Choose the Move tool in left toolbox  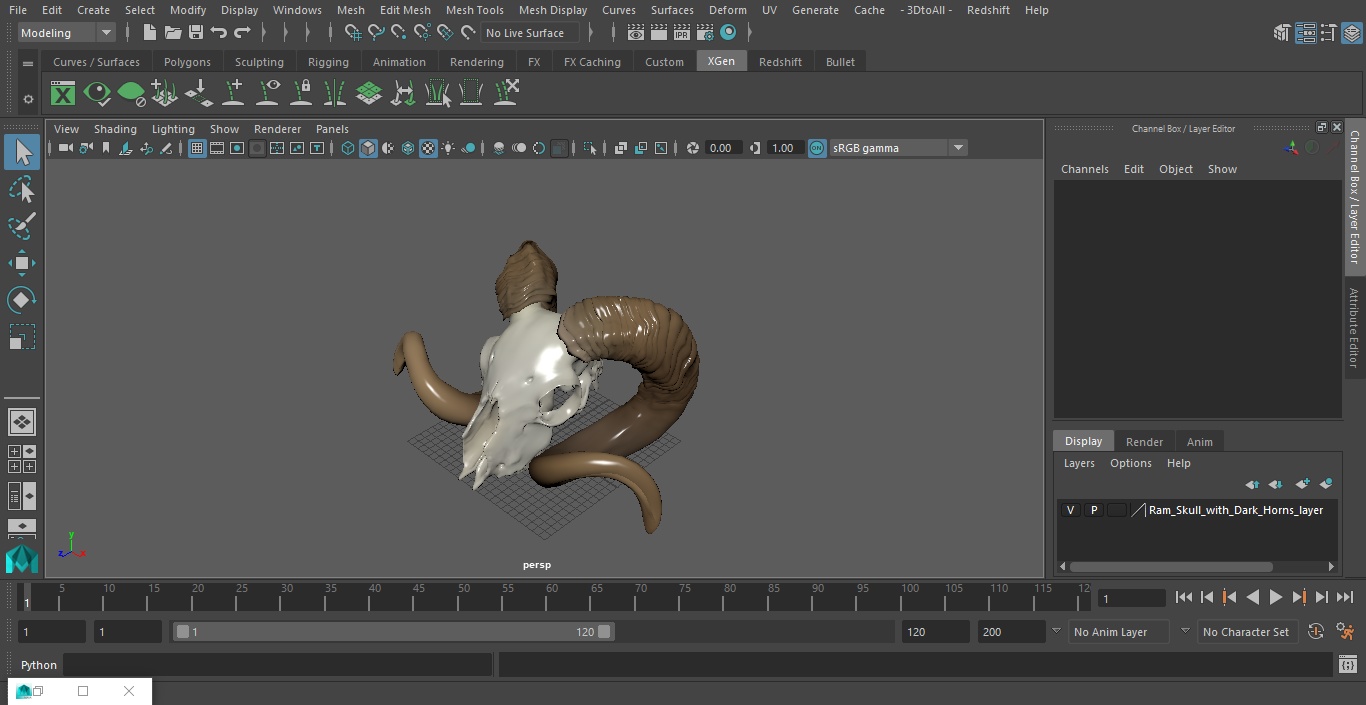click(22, 264)
